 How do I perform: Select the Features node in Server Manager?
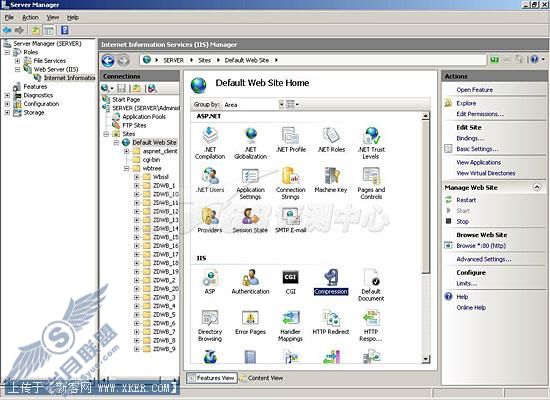(x=35, y=87)
